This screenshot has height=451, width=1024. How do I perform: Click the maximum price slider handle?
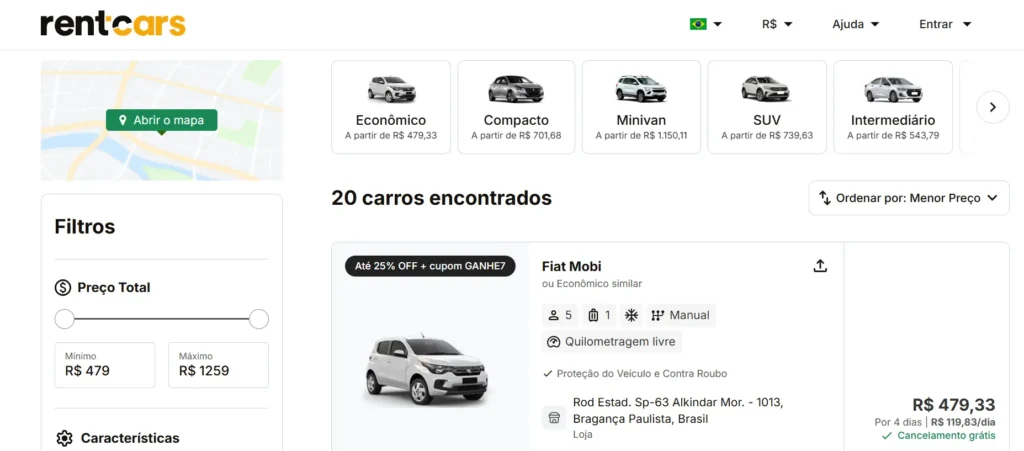click(x=259, y=319)
